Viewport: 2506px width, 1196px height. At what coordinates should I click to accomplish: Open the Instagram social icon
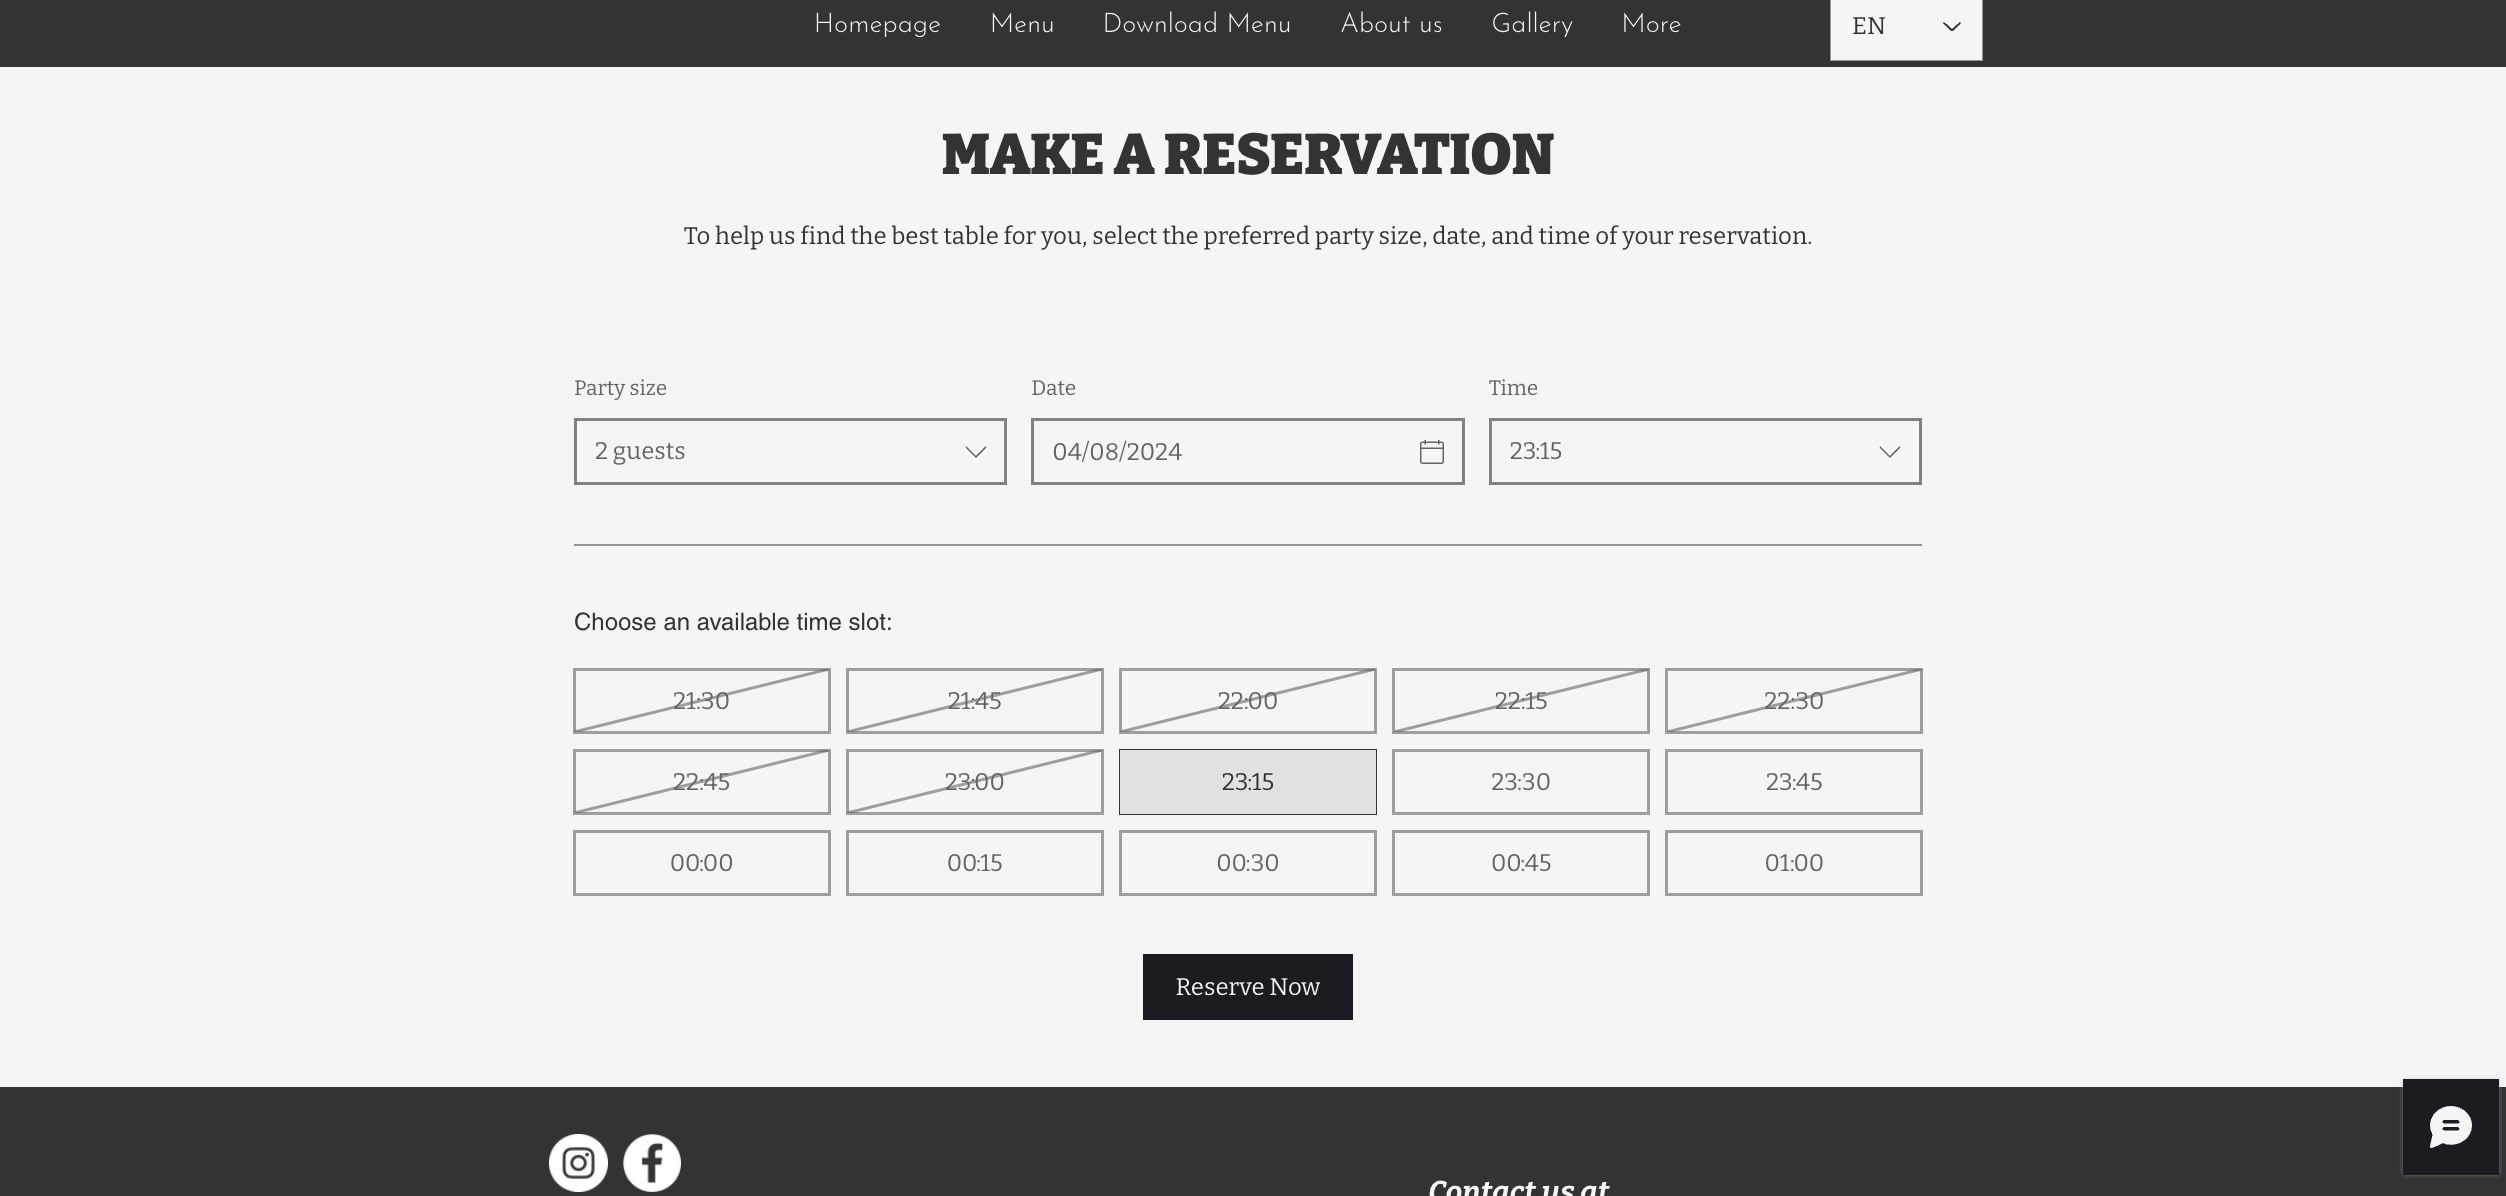pos(578,1162)
